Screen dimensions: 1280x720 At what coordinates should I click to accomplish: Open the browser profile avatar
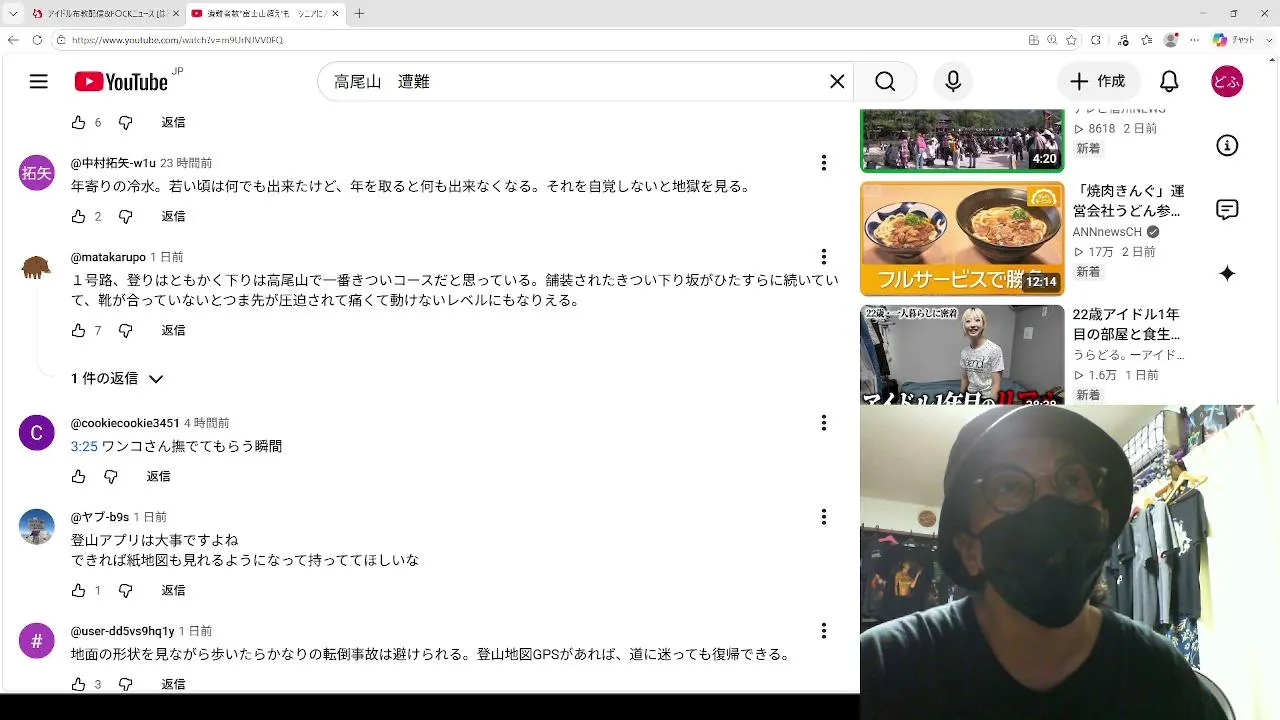click(1171, 40)
